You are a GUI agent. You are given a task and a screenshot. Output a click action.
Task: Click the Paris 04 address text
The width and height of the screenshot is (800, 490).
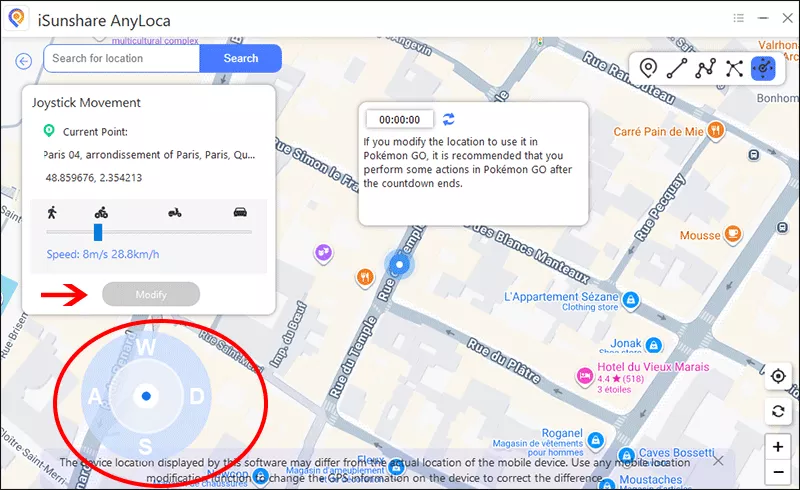149,155
